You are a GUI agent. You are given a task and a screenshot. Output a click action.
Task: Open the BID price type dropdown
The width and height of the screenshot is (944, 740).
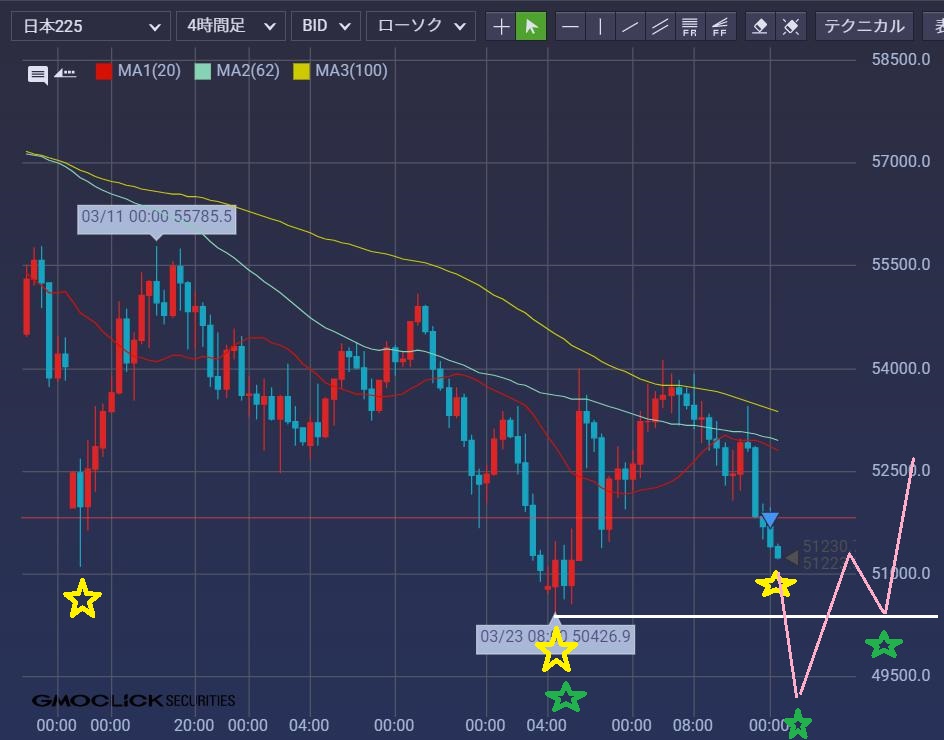point(325,26)
